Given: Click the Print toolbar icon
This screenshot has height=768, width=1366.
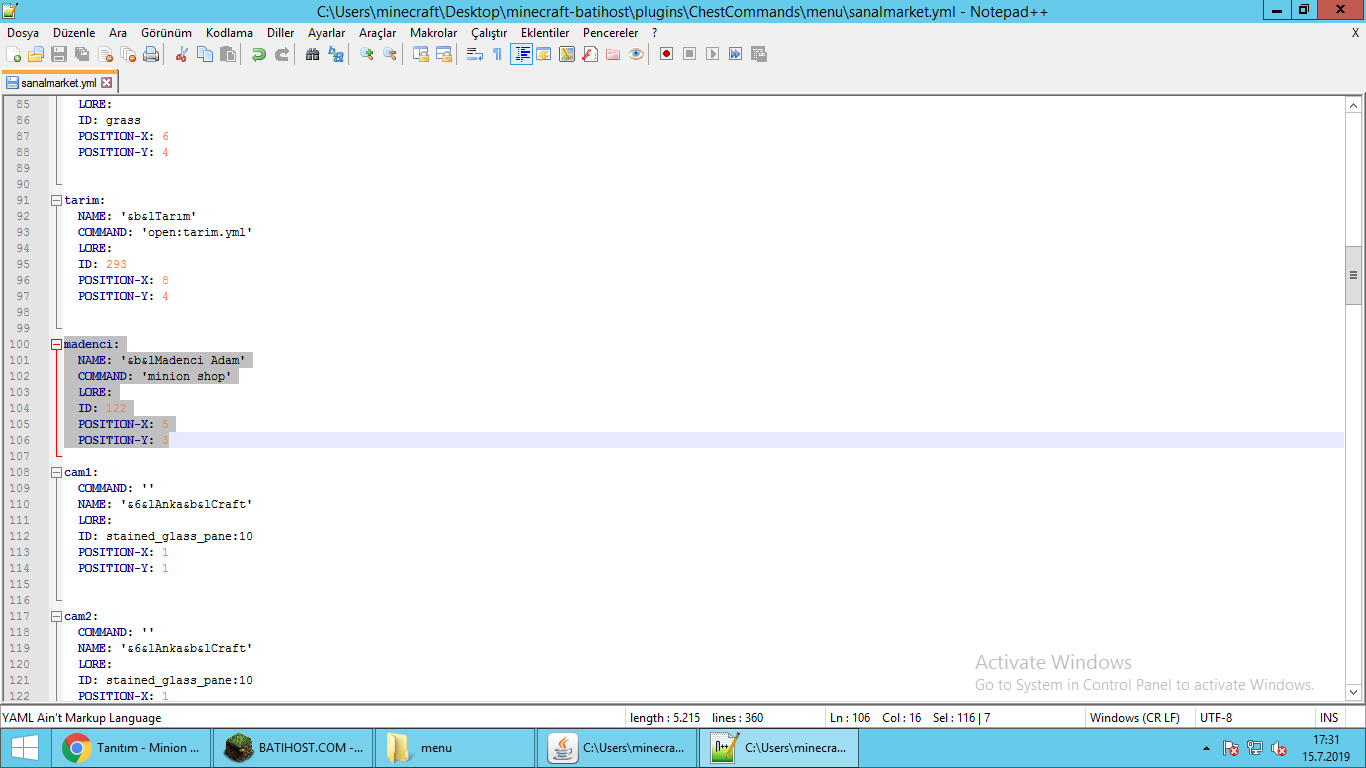Looking at the screenshot, I should (x=151, y=54).
